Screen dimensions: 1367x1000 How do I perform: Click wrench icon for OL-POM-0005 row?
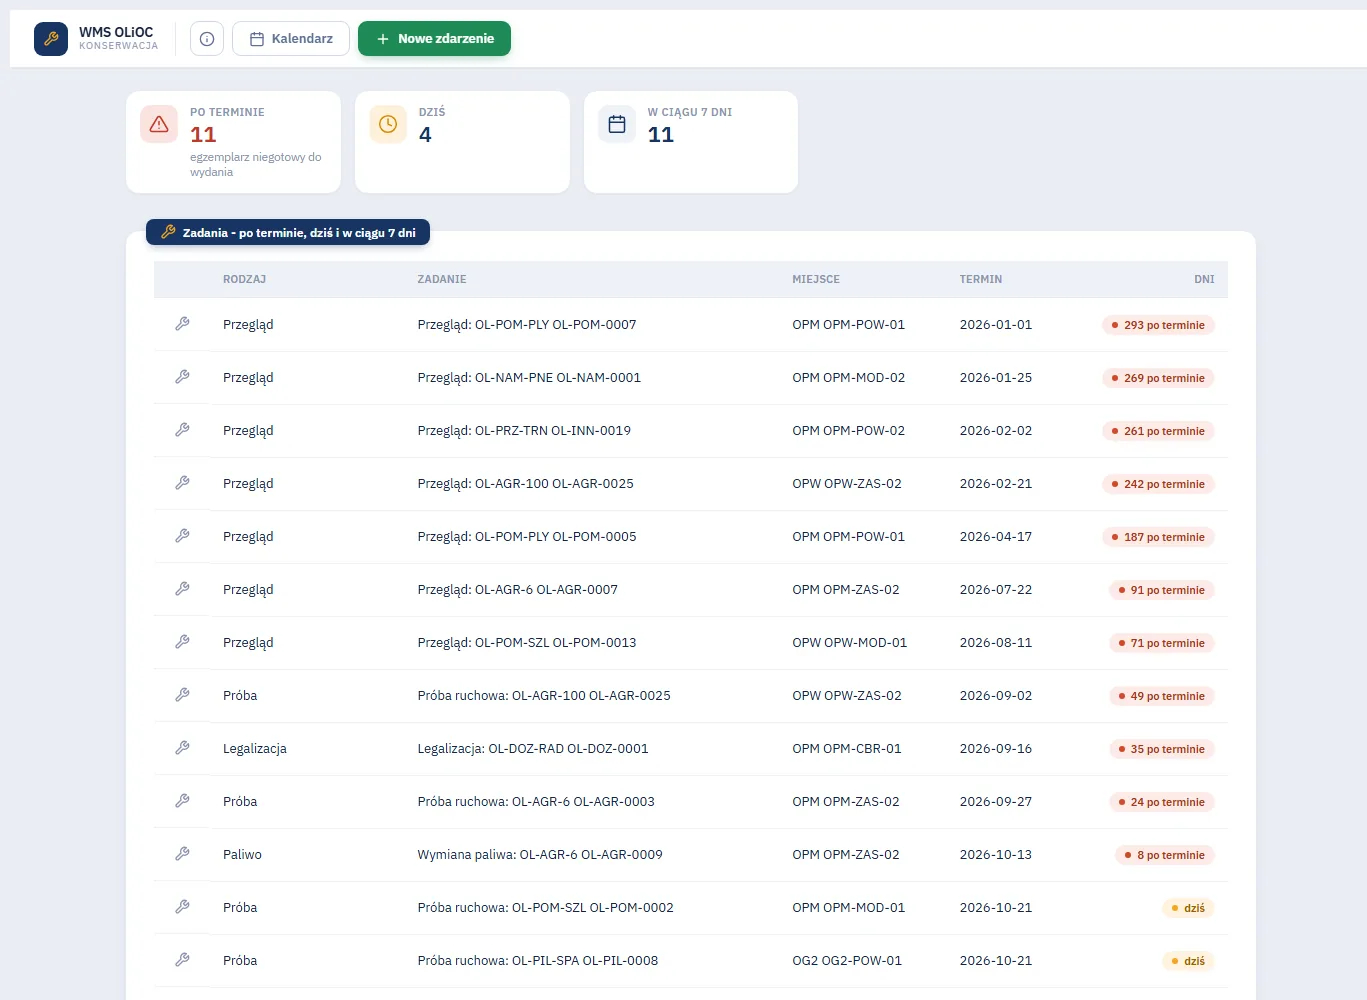[182, 536]
